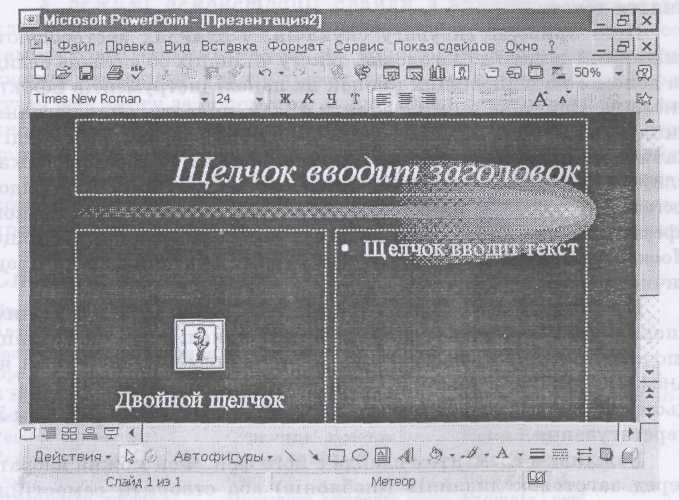Open Line Color dropdown arrow
The height and width of the screenshot is (500, 679).
[486, 455]
